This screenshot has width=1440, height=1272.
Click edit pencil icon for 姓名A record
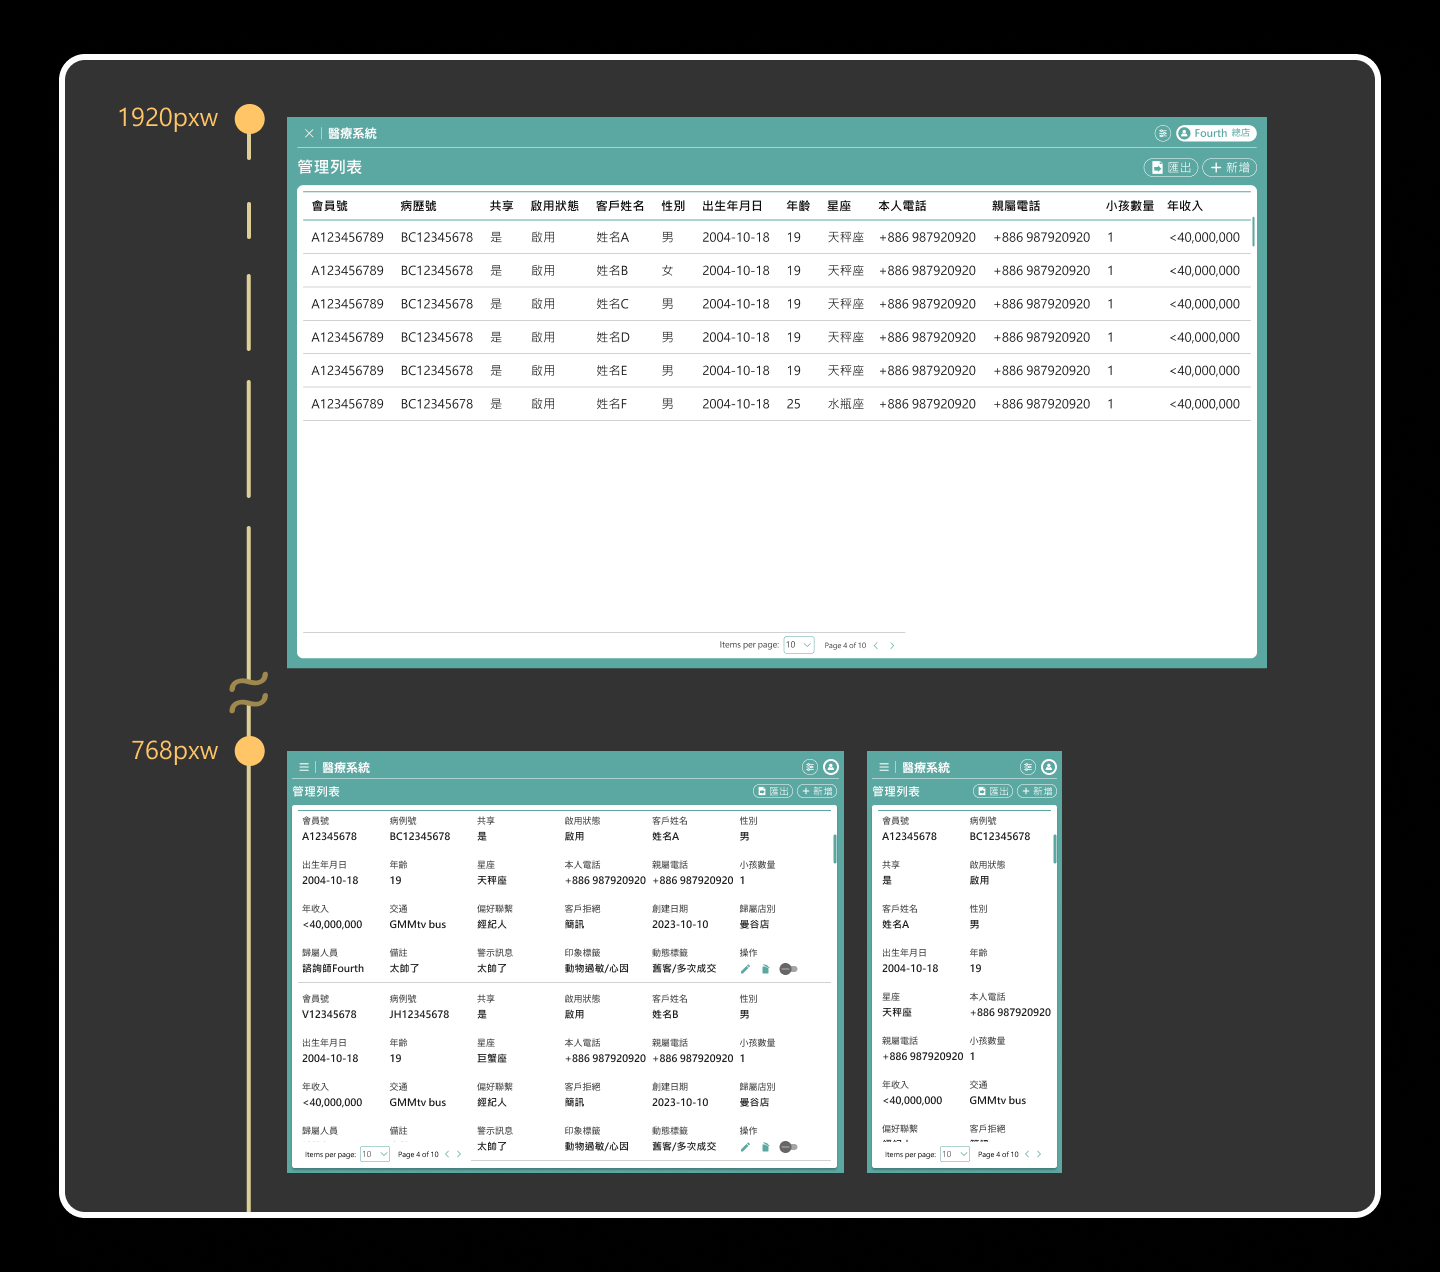click(745, 969)
